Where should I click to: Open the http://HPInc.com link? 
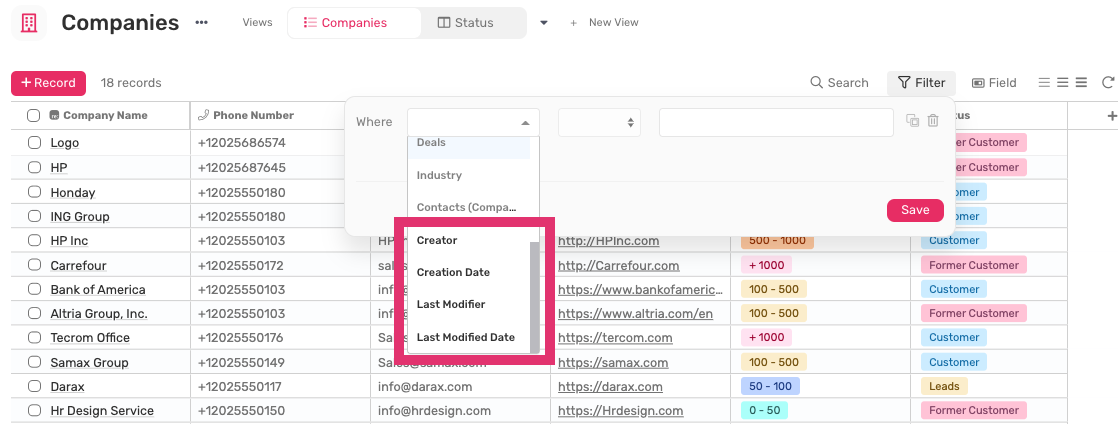tap(608, 241)
